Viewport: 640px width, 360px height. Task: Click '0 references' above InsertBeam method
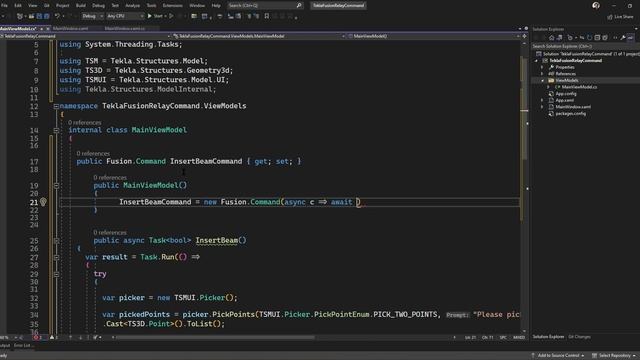pyautogui.click(x=110, y=232)
